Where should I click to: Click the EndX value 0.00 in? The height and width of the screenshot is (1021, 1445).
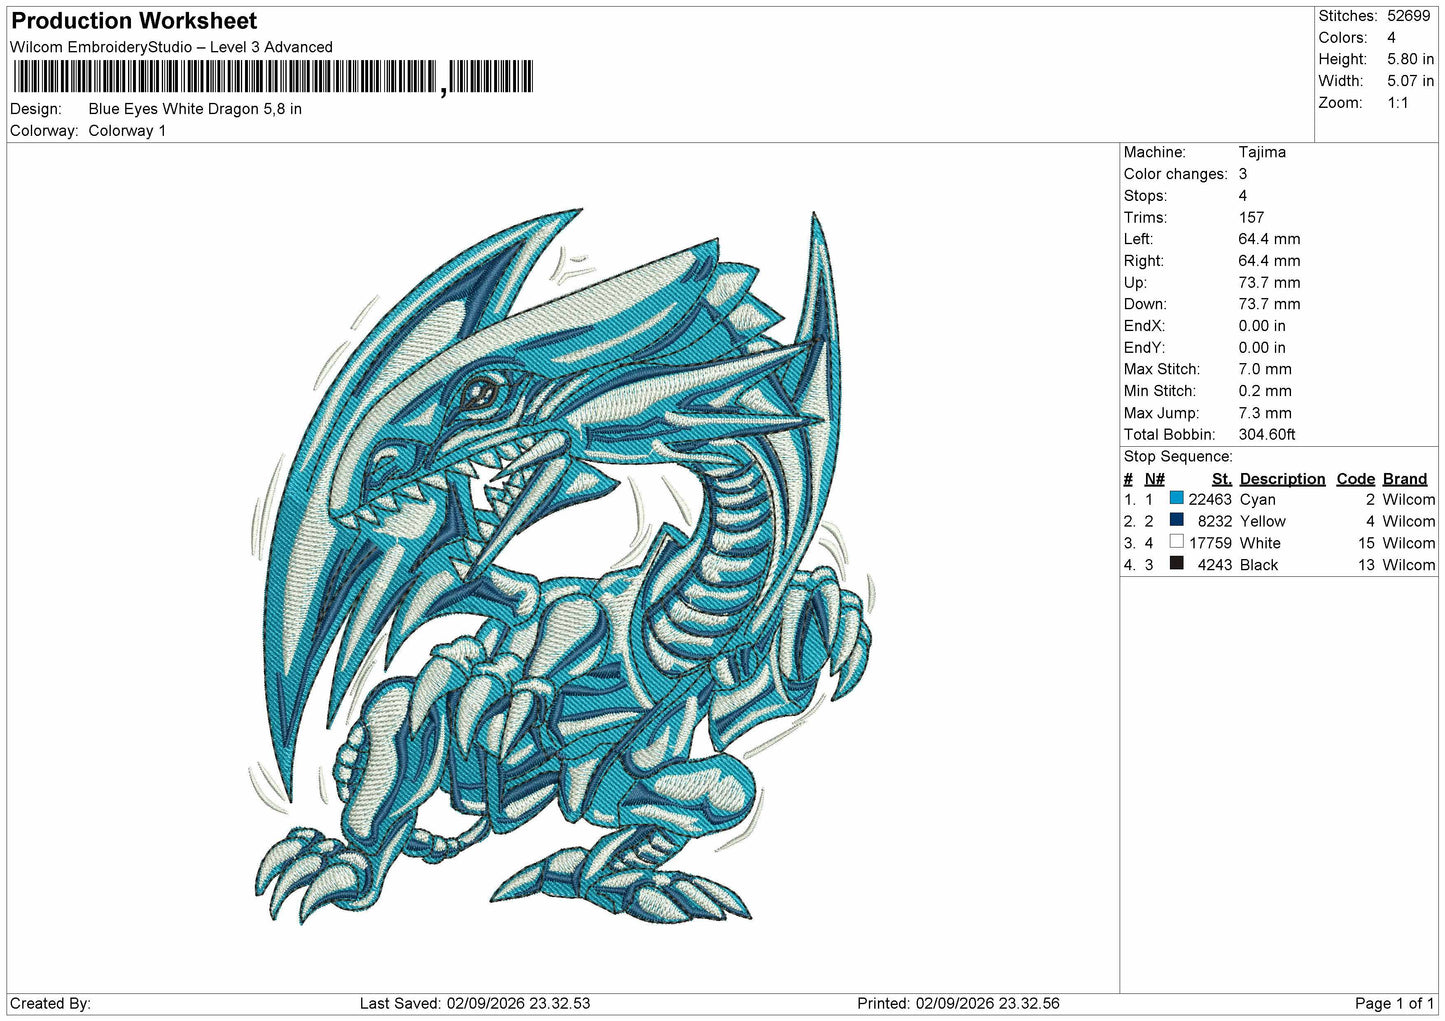pyautogui.click(x=1262, y=326)
